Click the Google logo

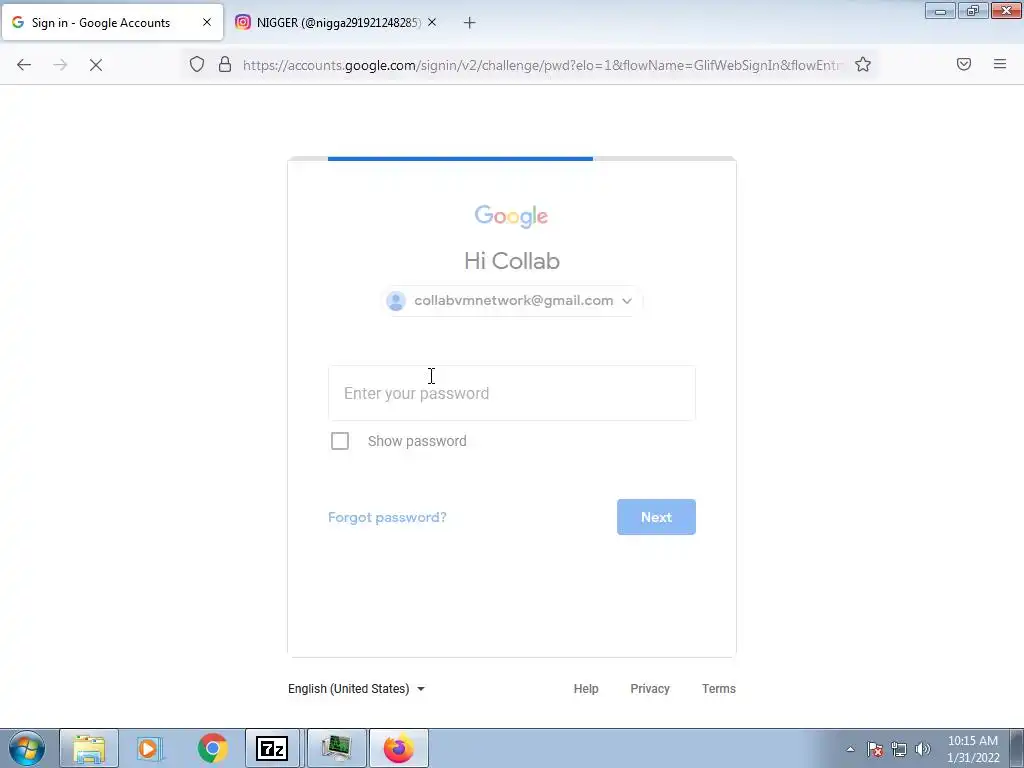(511, 216)
